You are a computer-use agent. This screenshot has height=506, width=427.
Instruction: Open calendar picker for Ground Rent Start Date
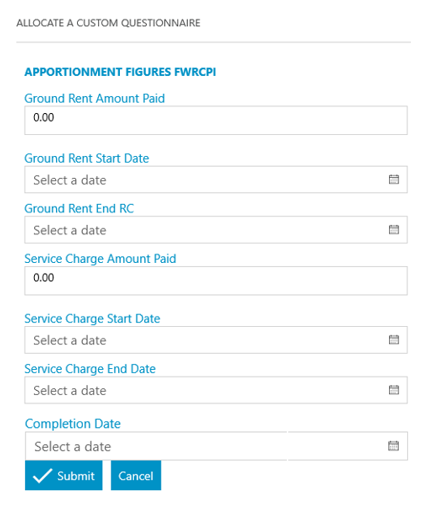pyautogui.click(x=394, y=179)
